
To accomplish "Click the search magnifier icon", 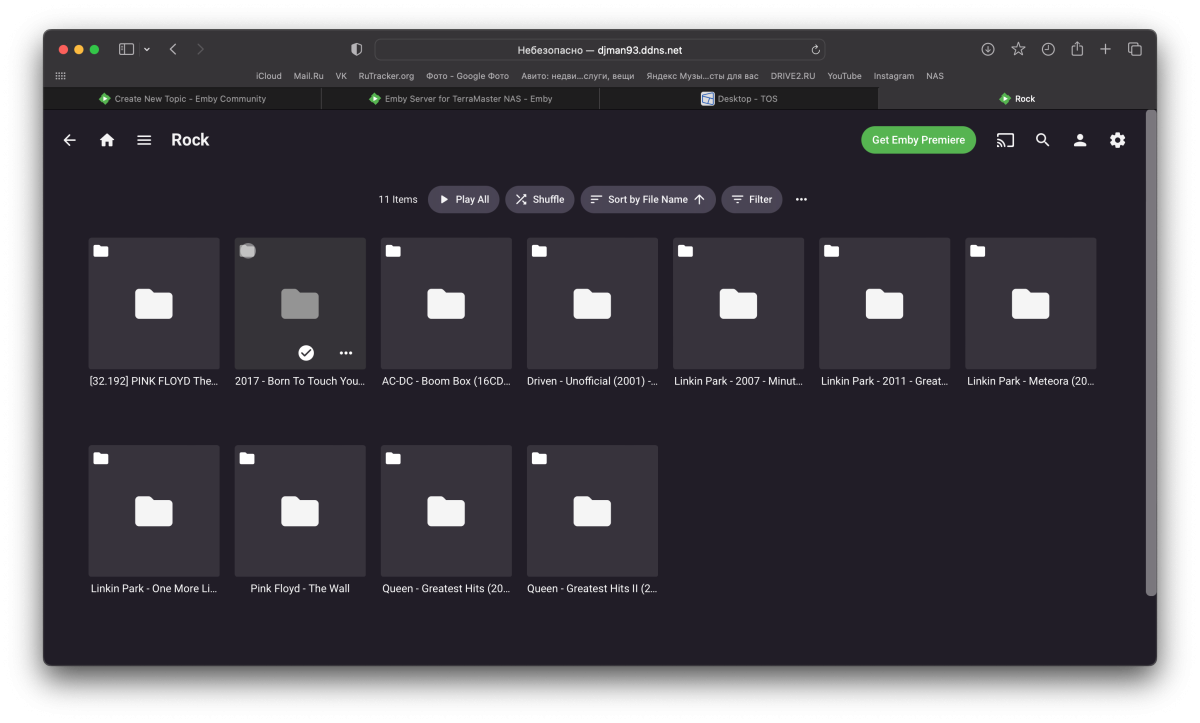I will coord(1042,140).
